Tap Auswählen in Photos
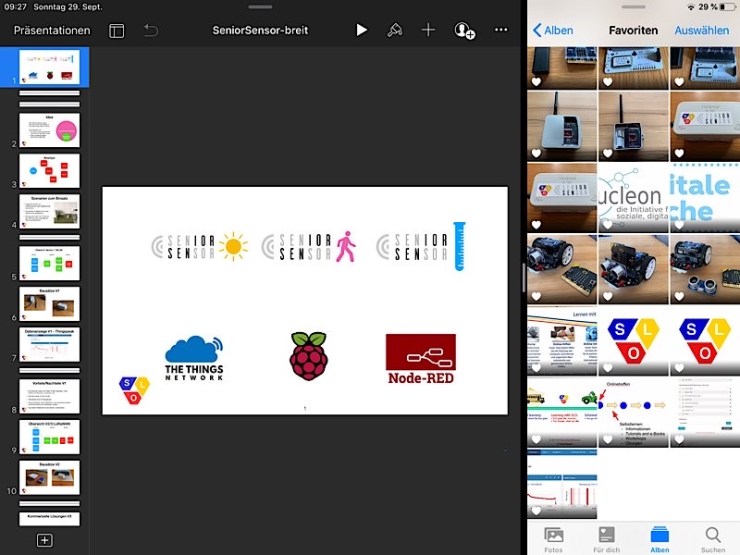This screenshot has width=740, height=555. (702, 30)
